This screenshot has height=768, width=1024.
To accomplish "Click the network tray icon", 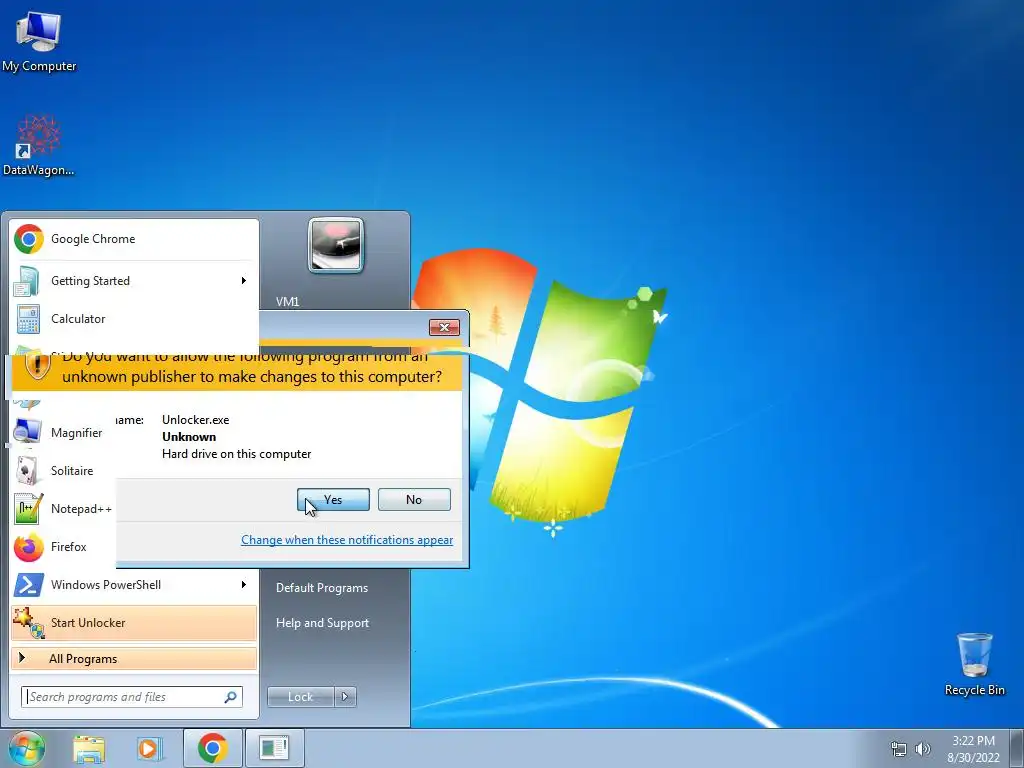I will click(899, 750).
